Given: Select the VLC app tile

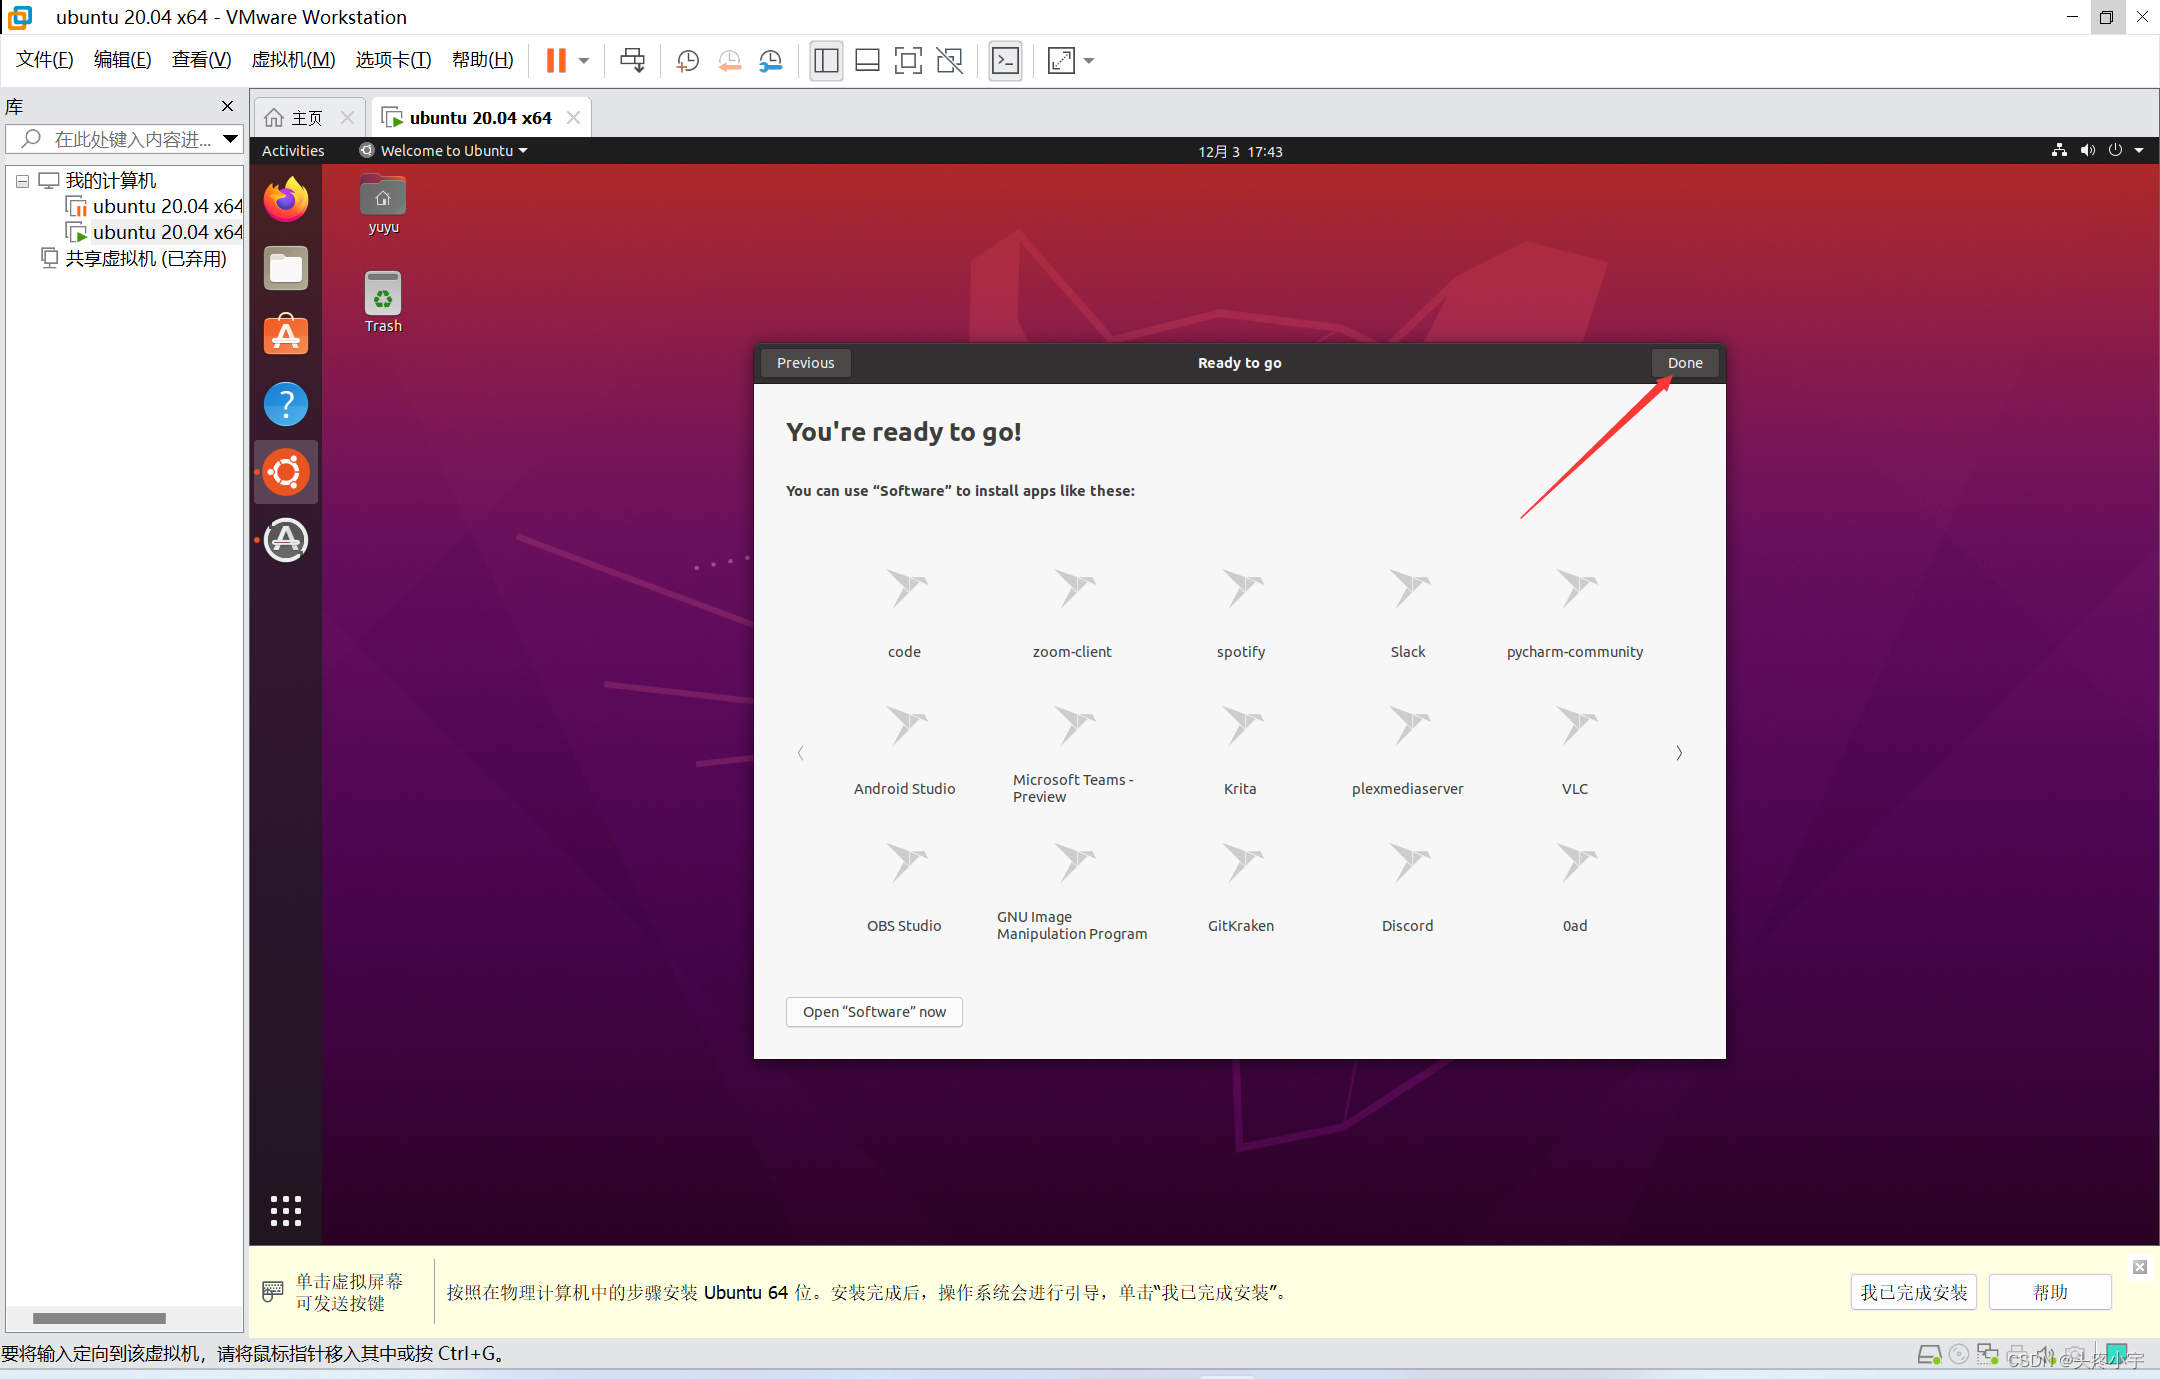Looking at the screenshot, I should pyautogui.click(x=1575, y=750).
